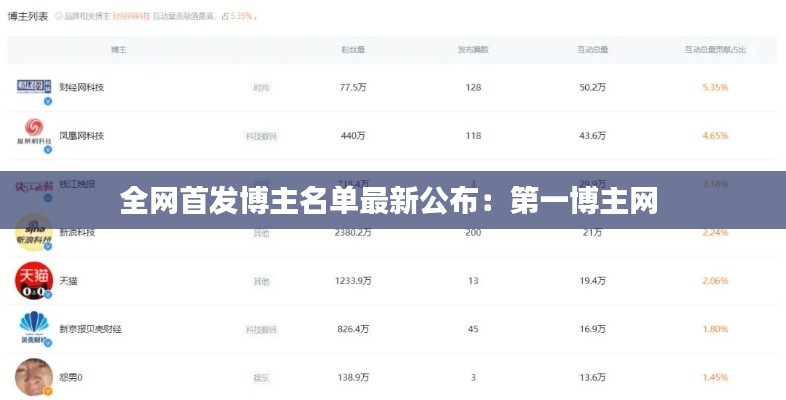Click the 科技数码 tag in 凤凰网科技 row
Screen dimensions: 786x400
(x=261, y=136)
